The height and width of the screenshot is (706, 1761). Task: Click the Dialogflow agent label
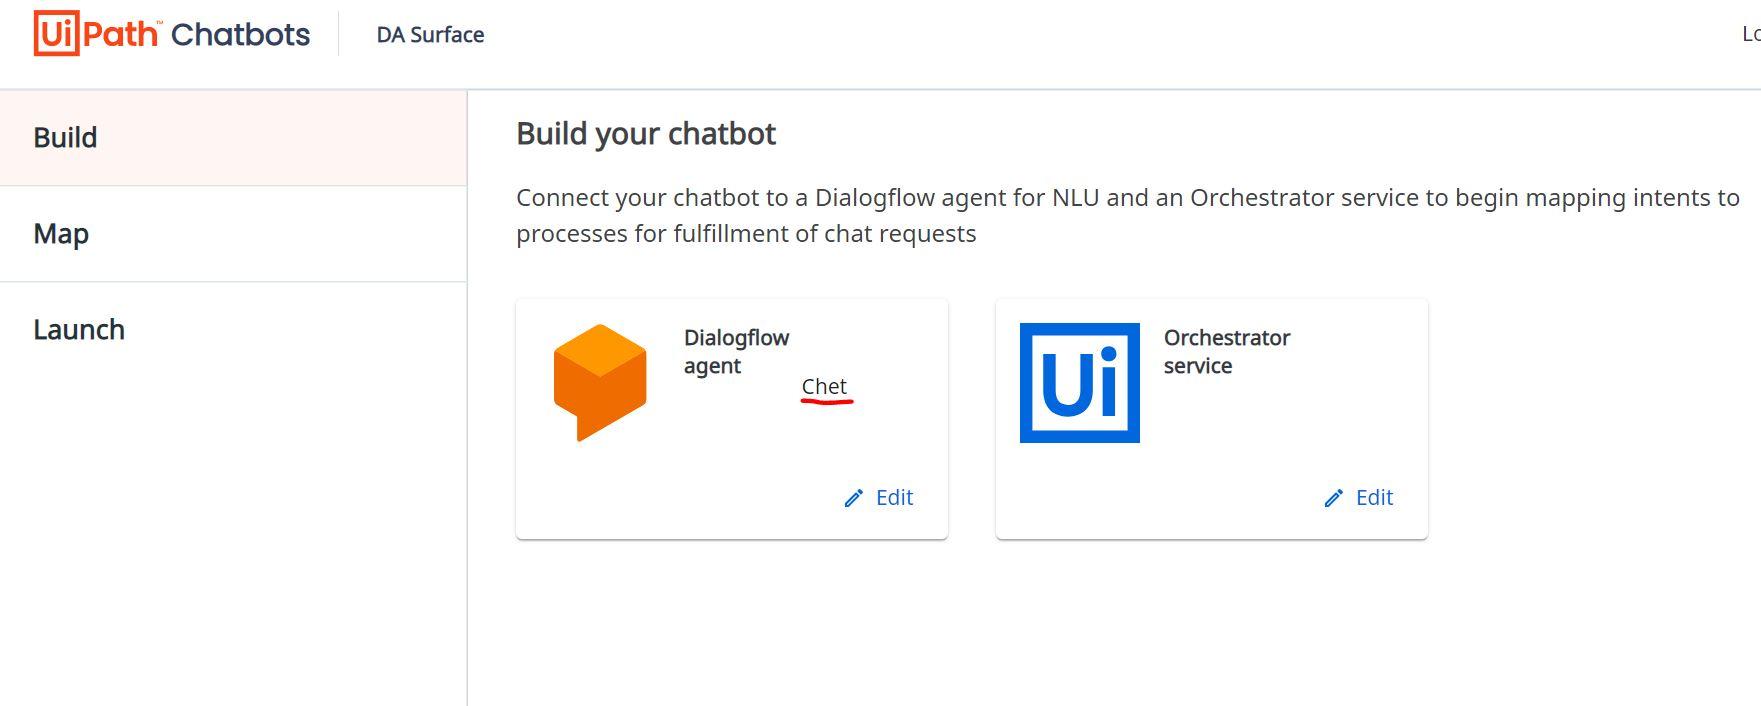click(x=736, y=352)
